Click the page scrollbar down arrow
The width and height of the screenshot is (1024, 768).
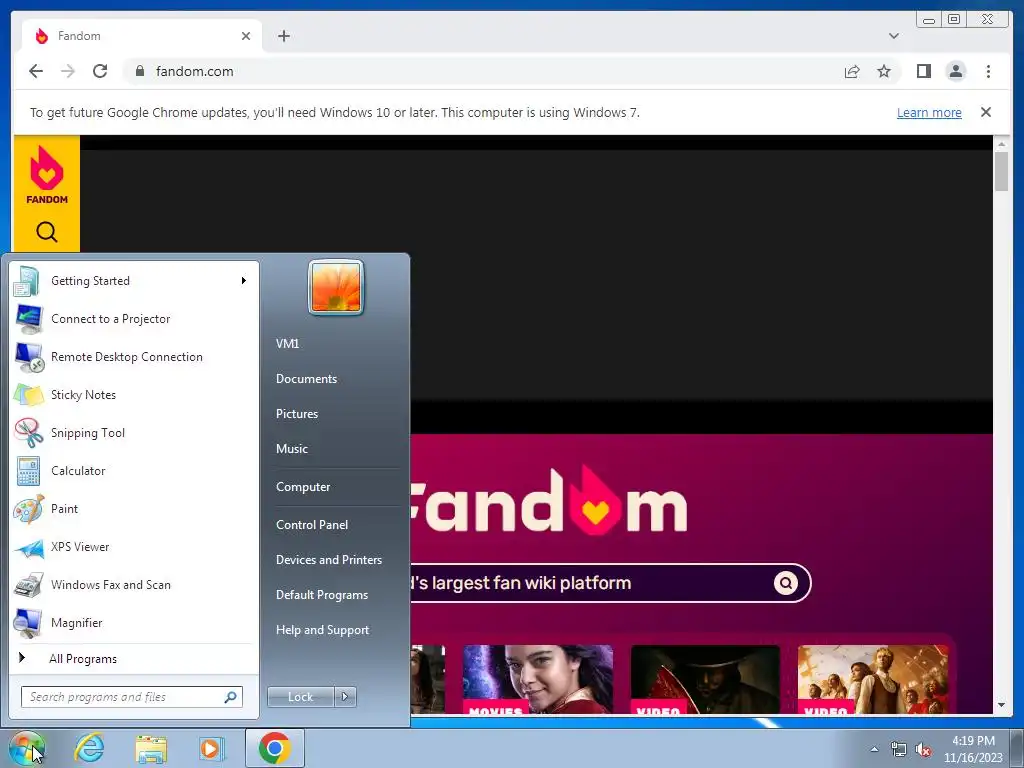click(x=1001, y=705)
